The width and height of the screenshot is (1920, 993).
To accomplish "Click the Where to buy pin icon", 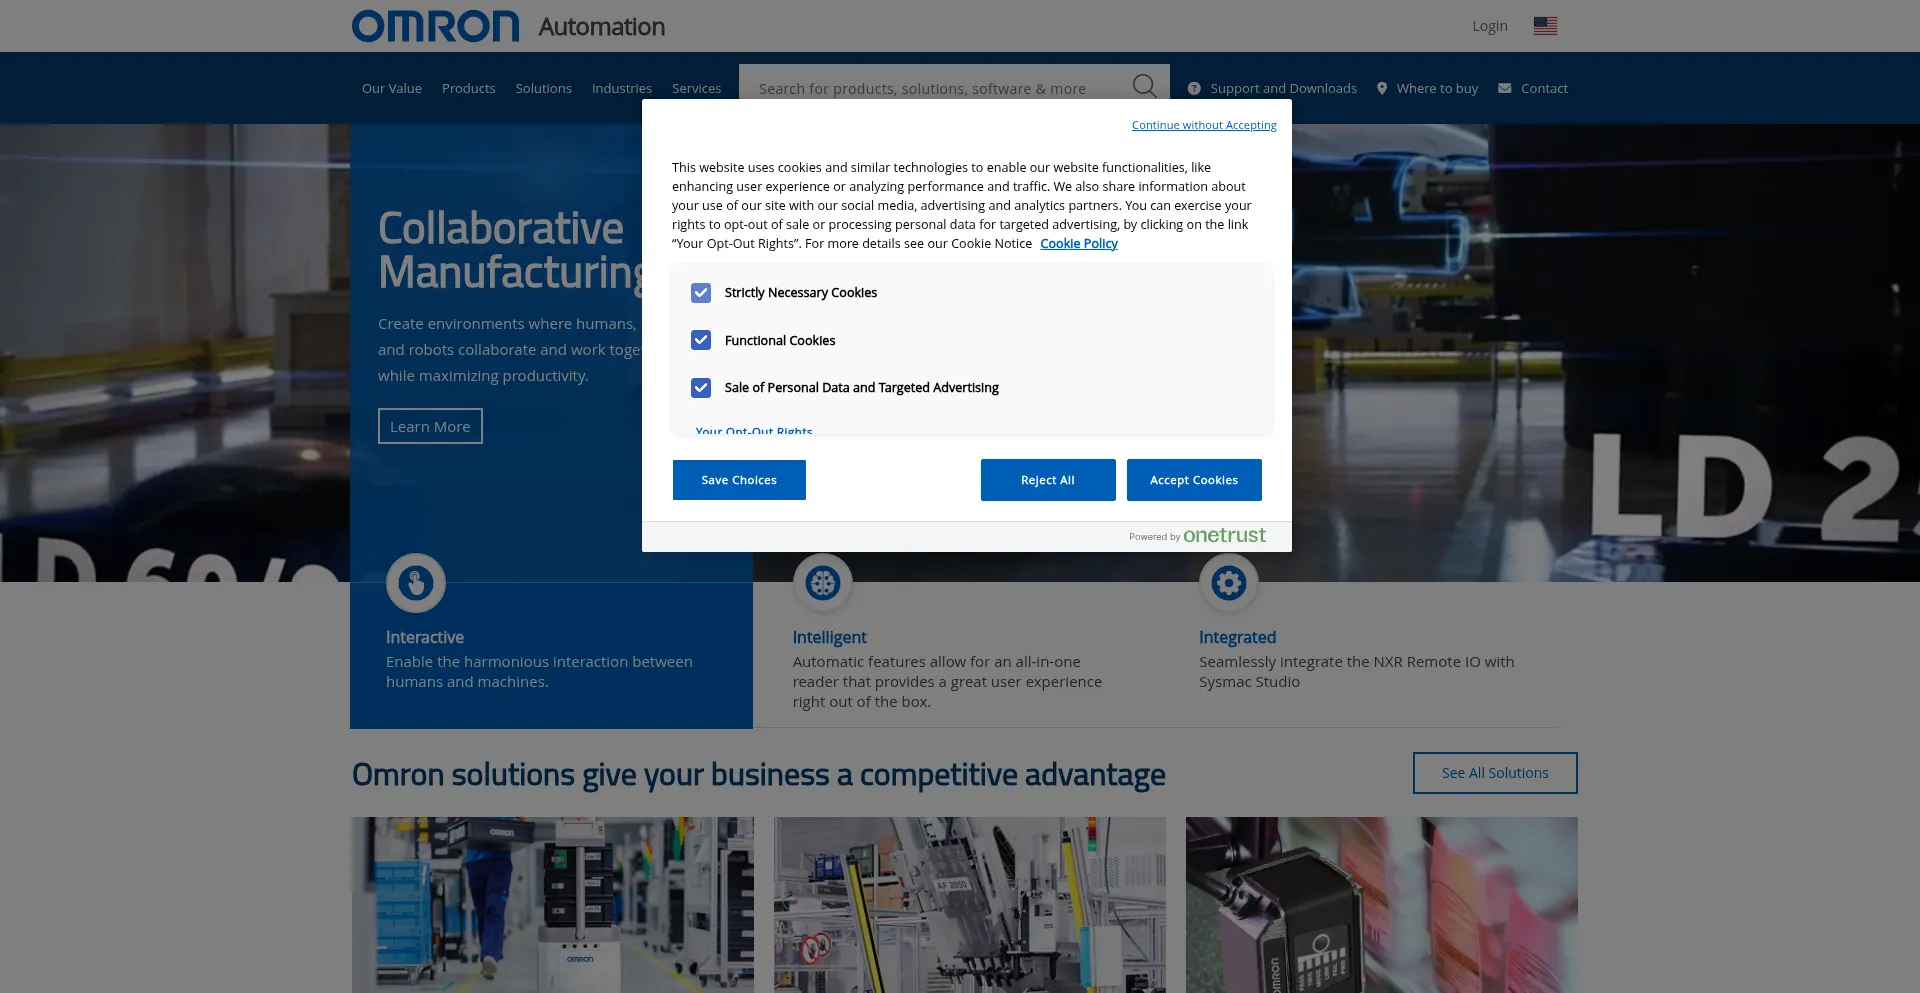I will (1382, 89).
